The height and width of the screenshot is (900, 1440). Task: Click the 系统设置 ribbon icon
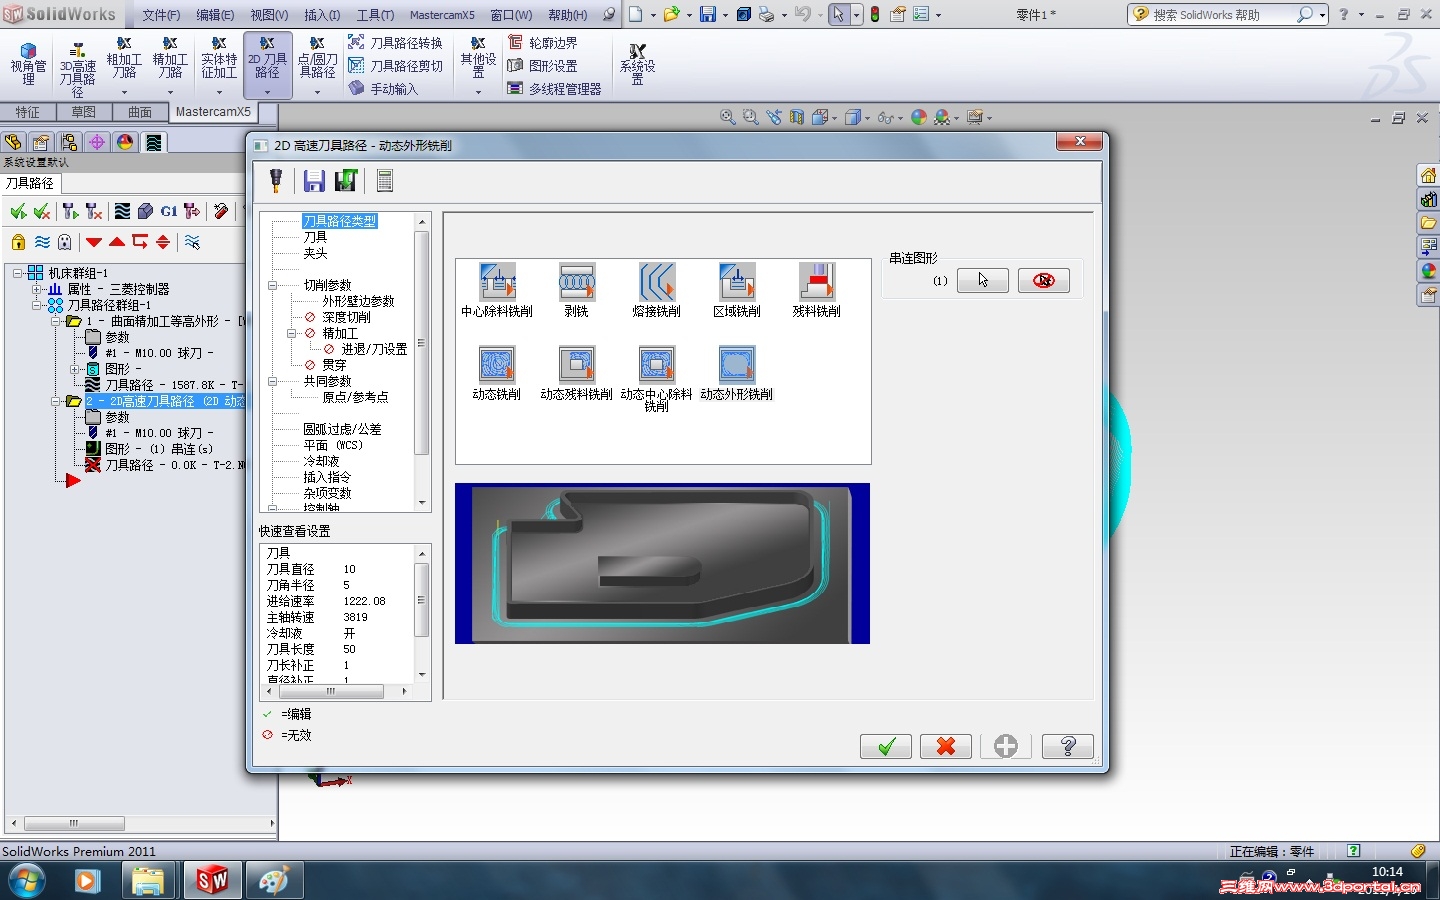637,64
